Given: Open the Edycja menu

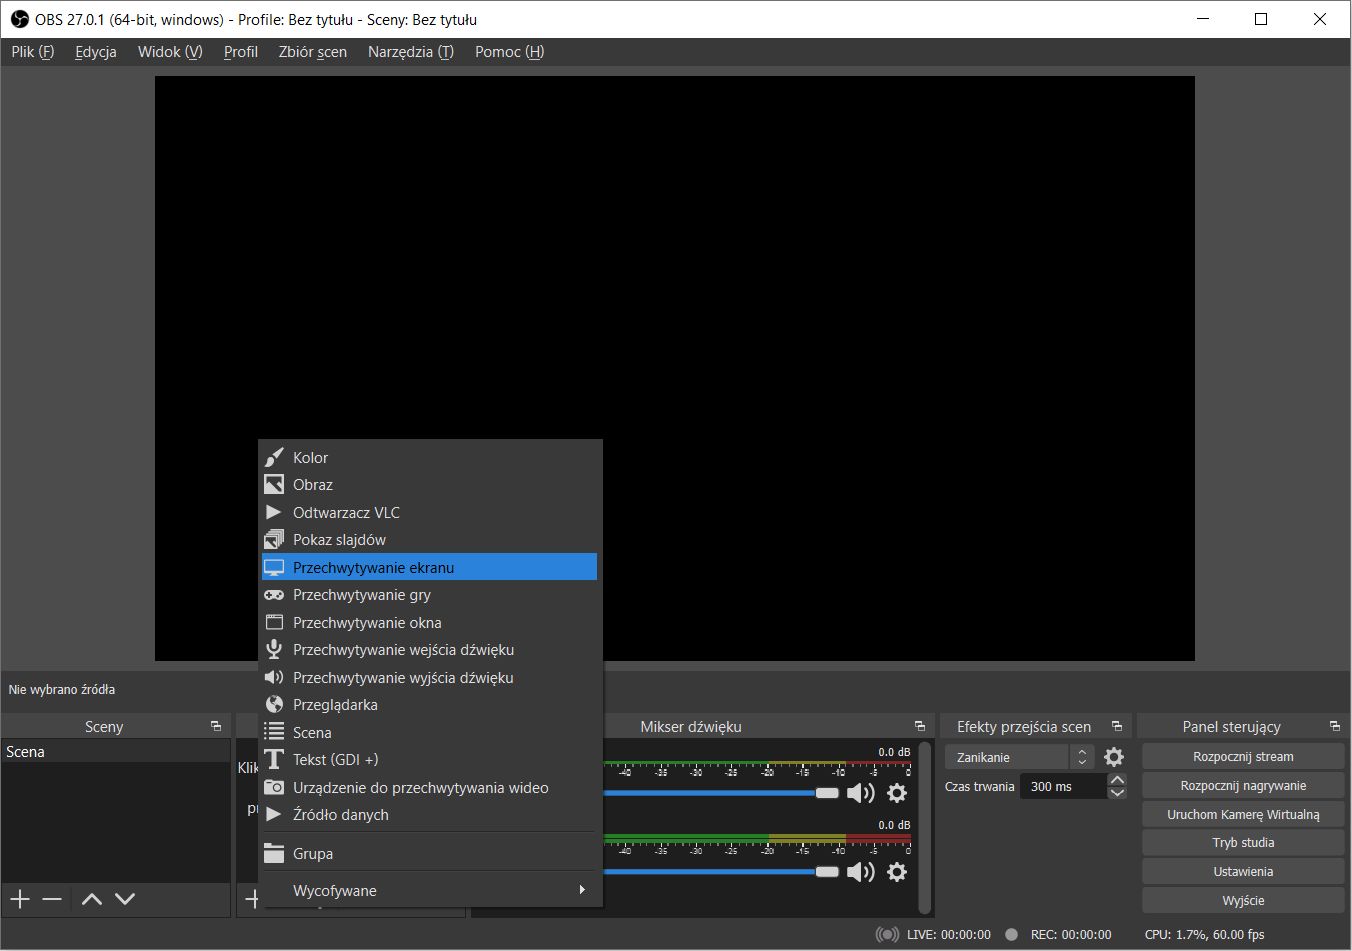Looking at the screenshot, I should (96, 52).
